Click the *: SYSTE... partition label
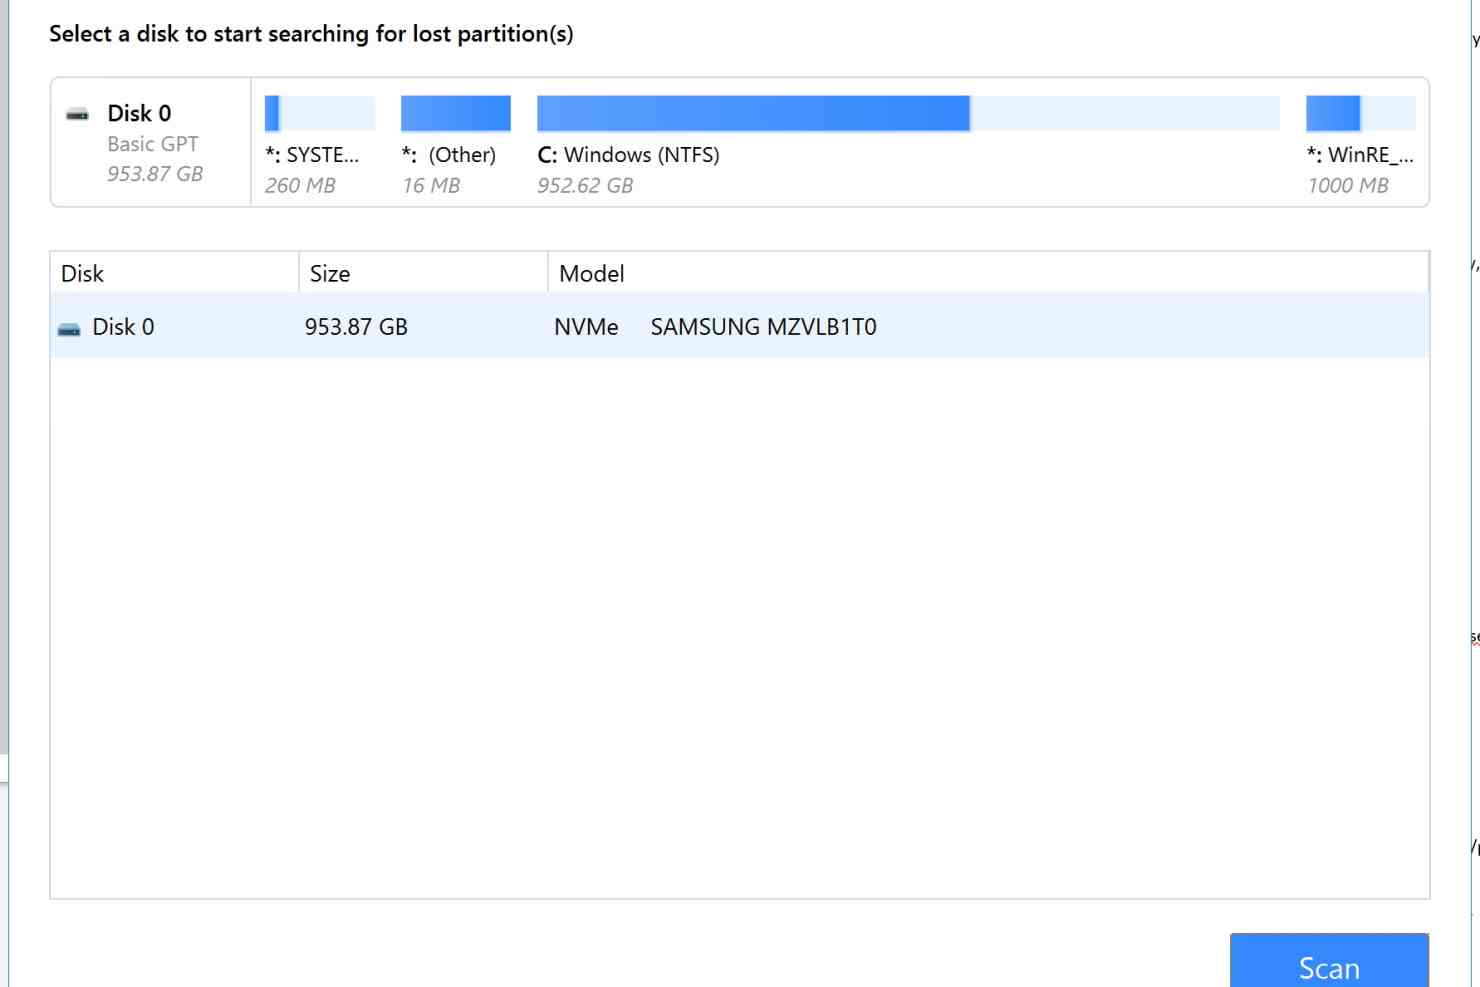Image resolution: width=1480 pixels, height=987 pixels. tap(312, 155)
